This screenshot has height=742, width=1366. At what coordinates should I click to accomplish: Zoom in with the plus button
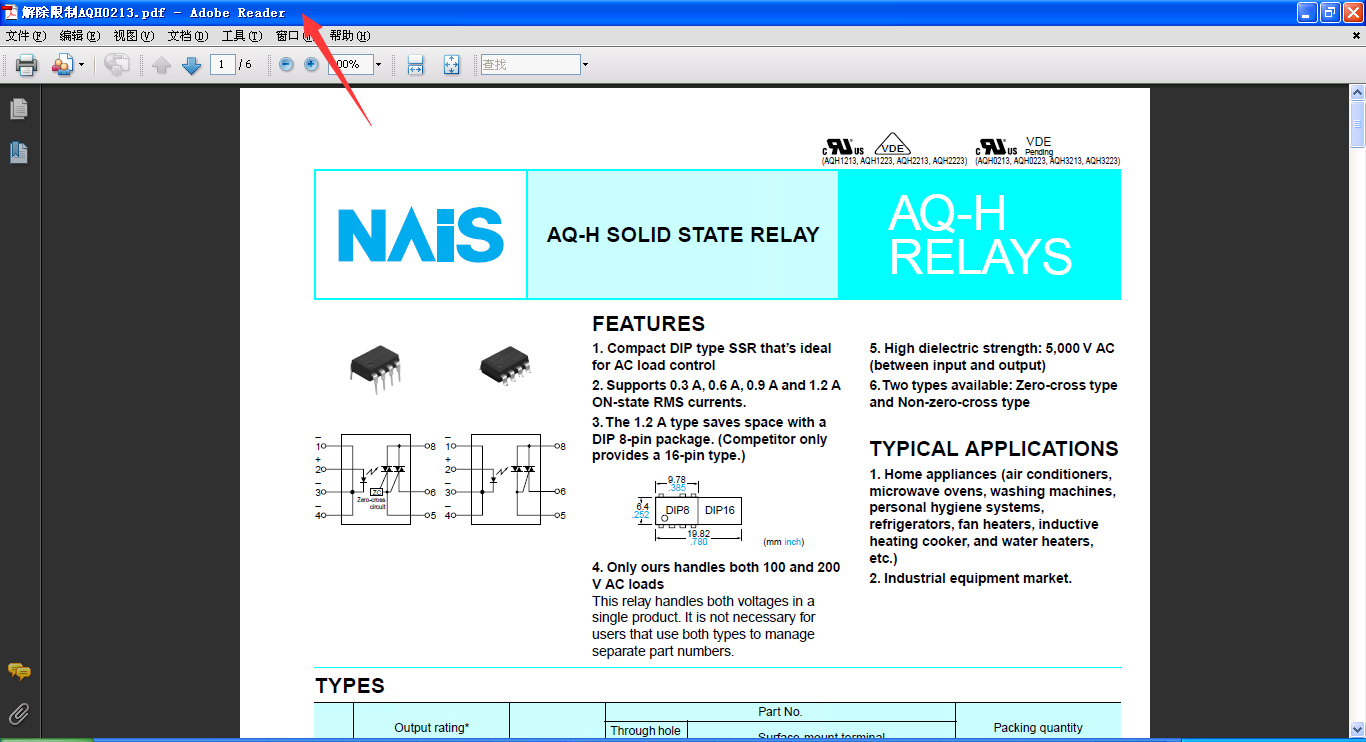pyautogui.click(x=311, y=64)
